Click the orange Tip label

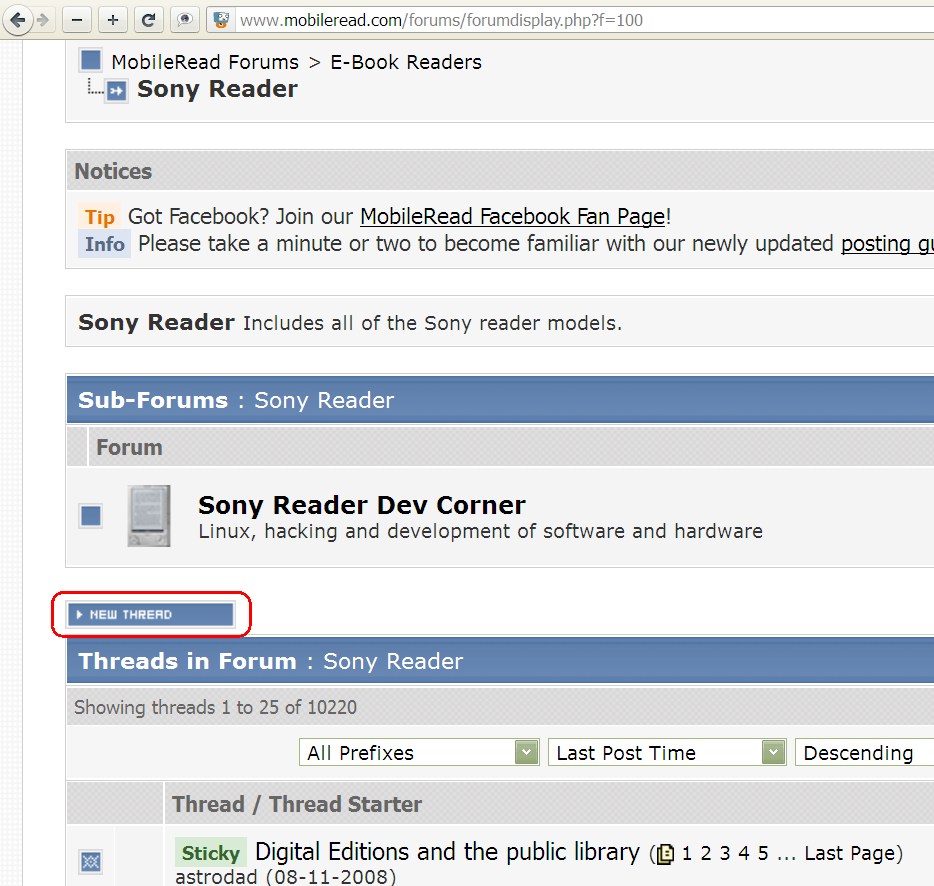click(99, 217)
